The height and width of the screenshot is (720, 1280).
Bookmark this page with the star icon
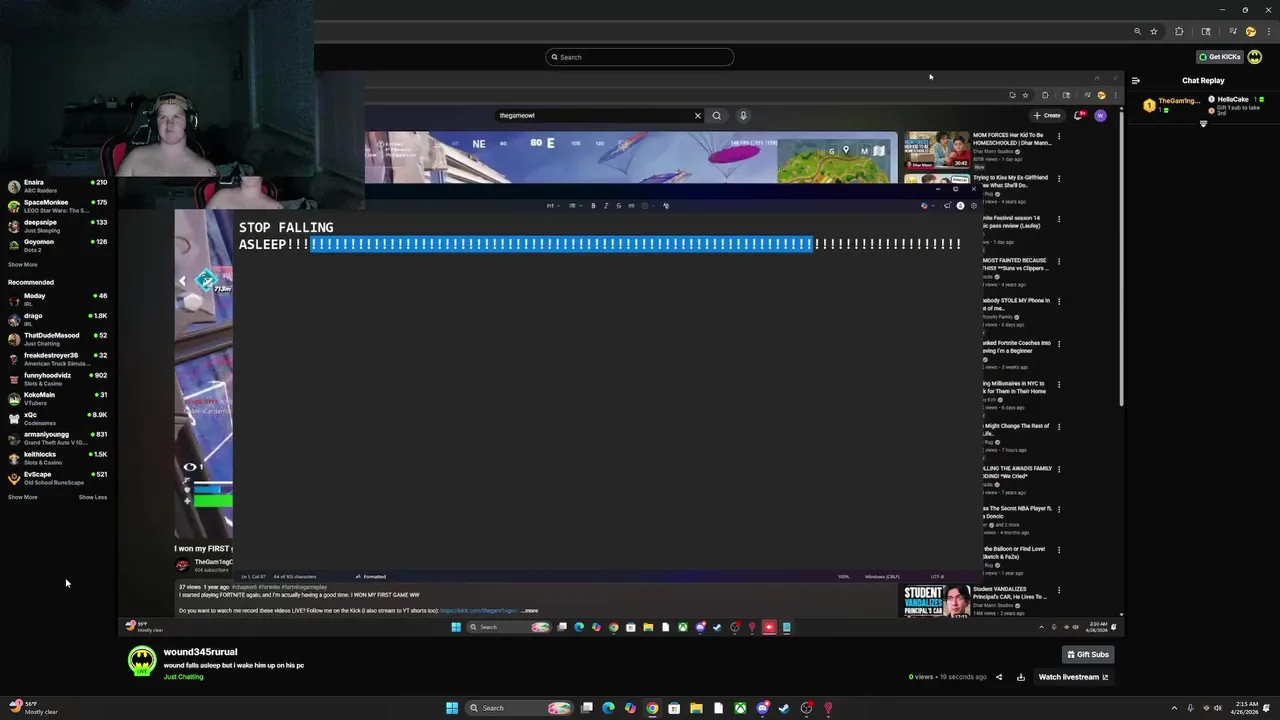1154,32
